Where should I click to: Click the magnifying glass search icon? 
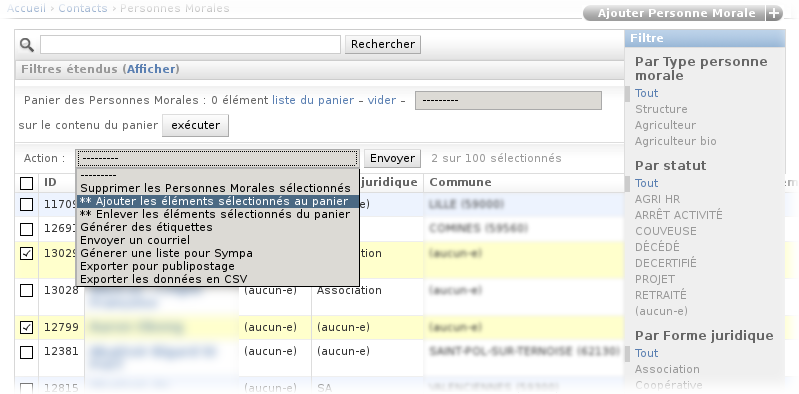(26, 45)
